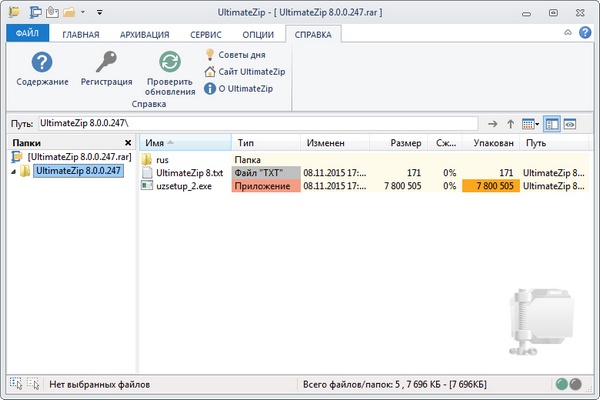Image resolution: width=600 pixels, height=400 pixels.
Task: Open the quick access toolbar dropdown
Action: click(84, 13)
